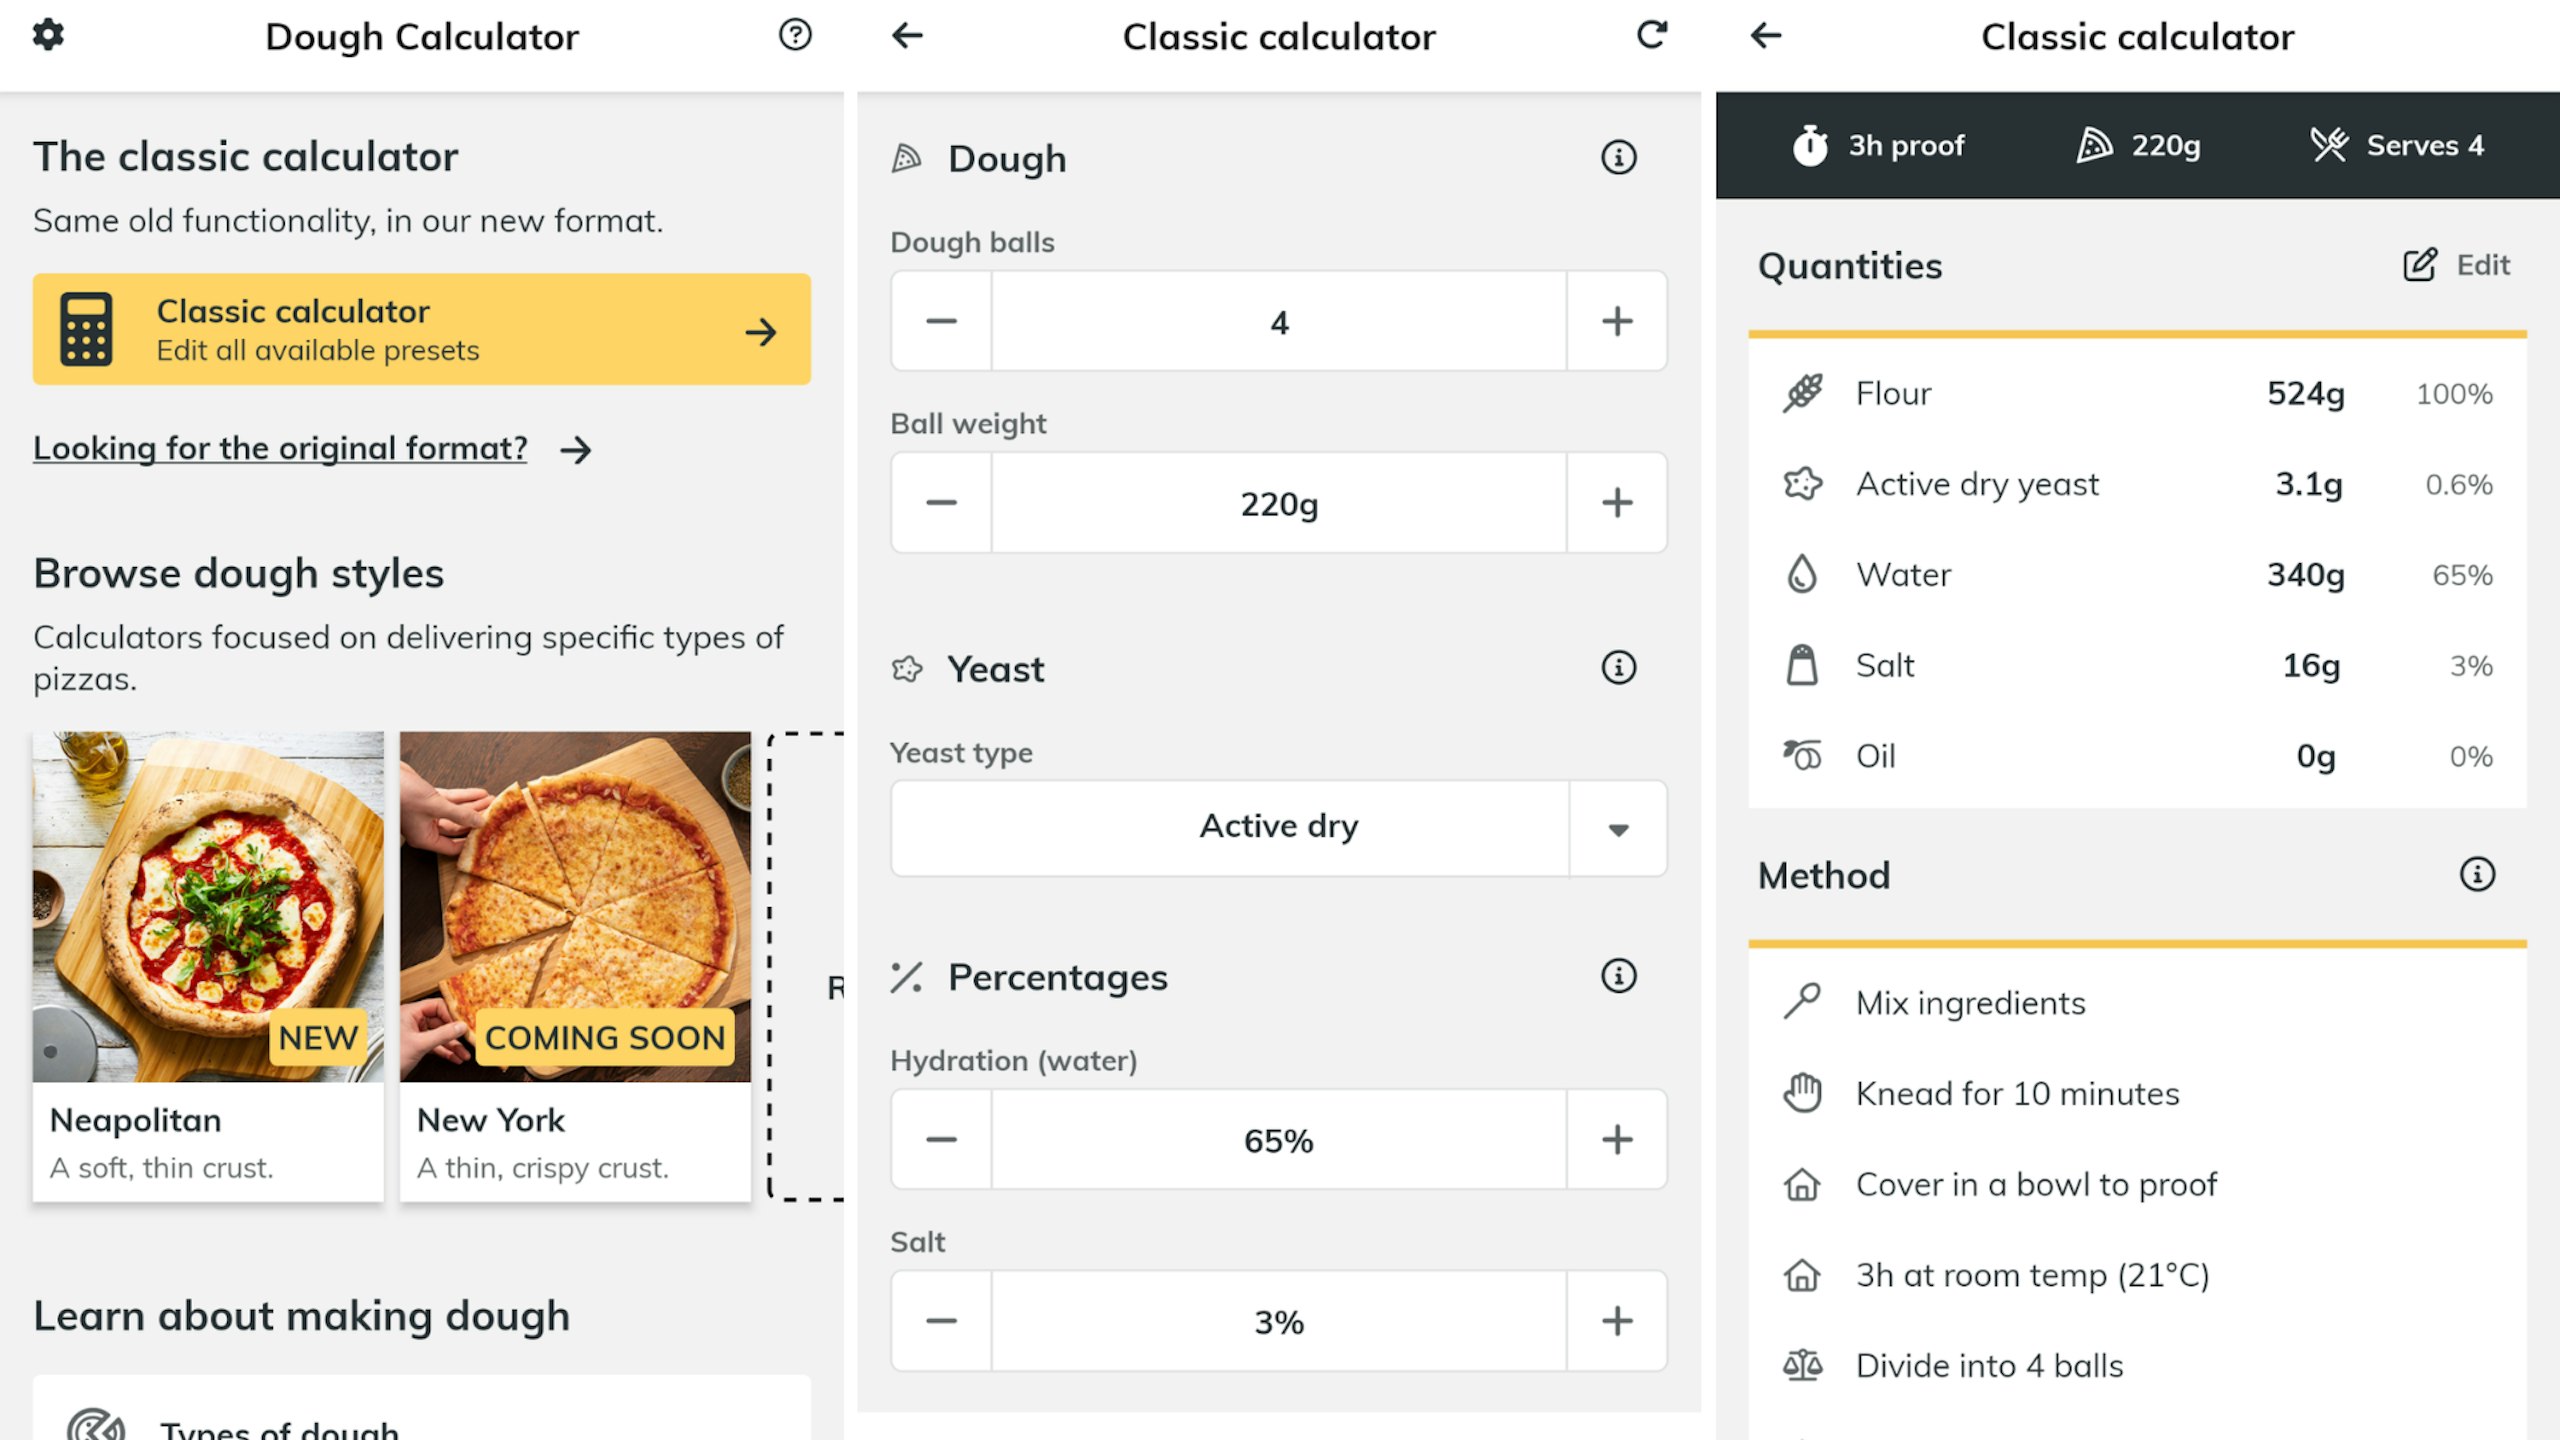Tap the 220g pizza slice icon
Image resolution: width=2560 pixels, height=1440 pixels.
click(x=2094, y=145)
